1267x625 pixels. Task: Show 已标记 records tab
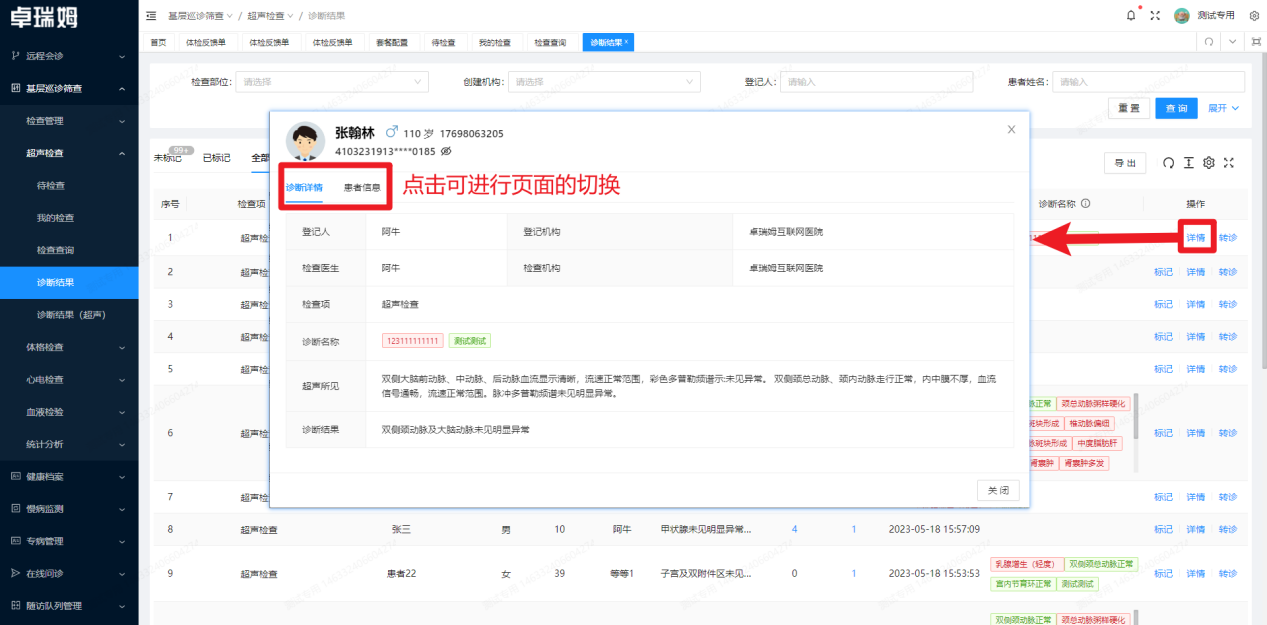point(216,158)
